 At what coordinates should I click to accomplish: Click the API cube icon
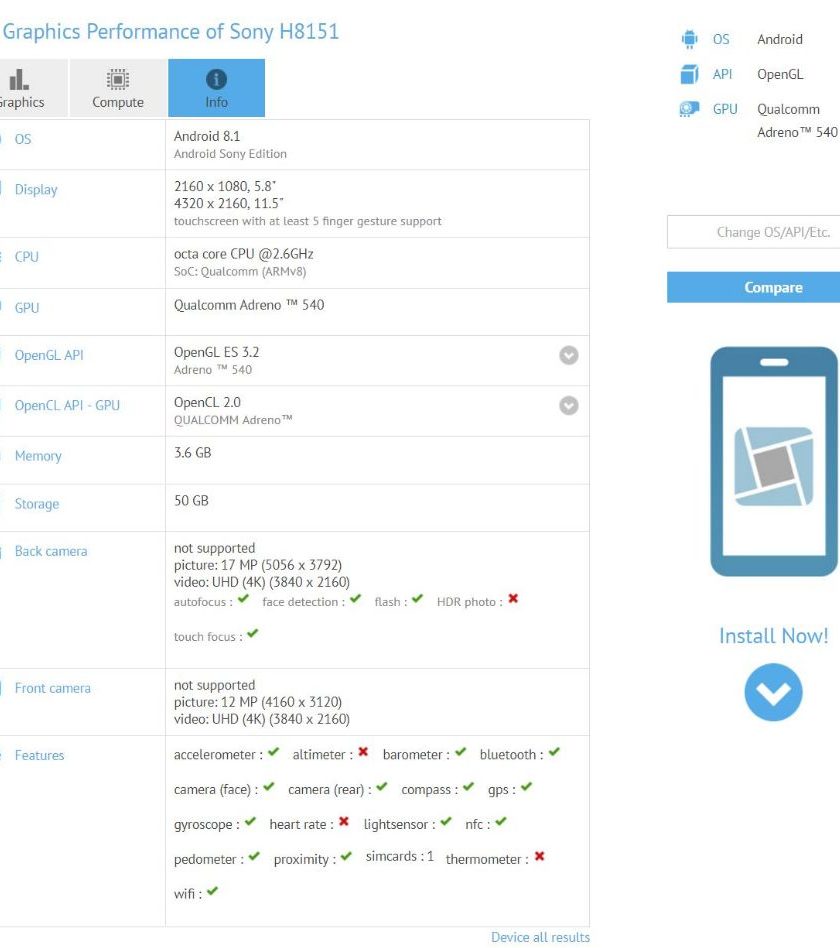click(x=689, y=74)
